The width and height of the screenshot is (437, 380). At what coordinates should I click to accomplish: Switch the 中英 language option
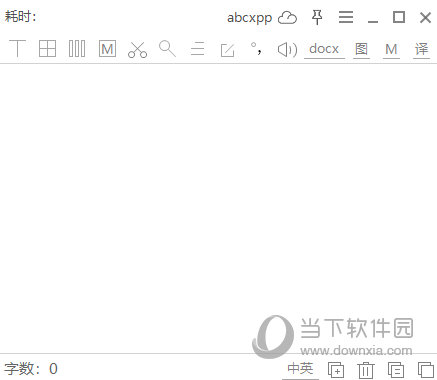[x=300, y=369]
